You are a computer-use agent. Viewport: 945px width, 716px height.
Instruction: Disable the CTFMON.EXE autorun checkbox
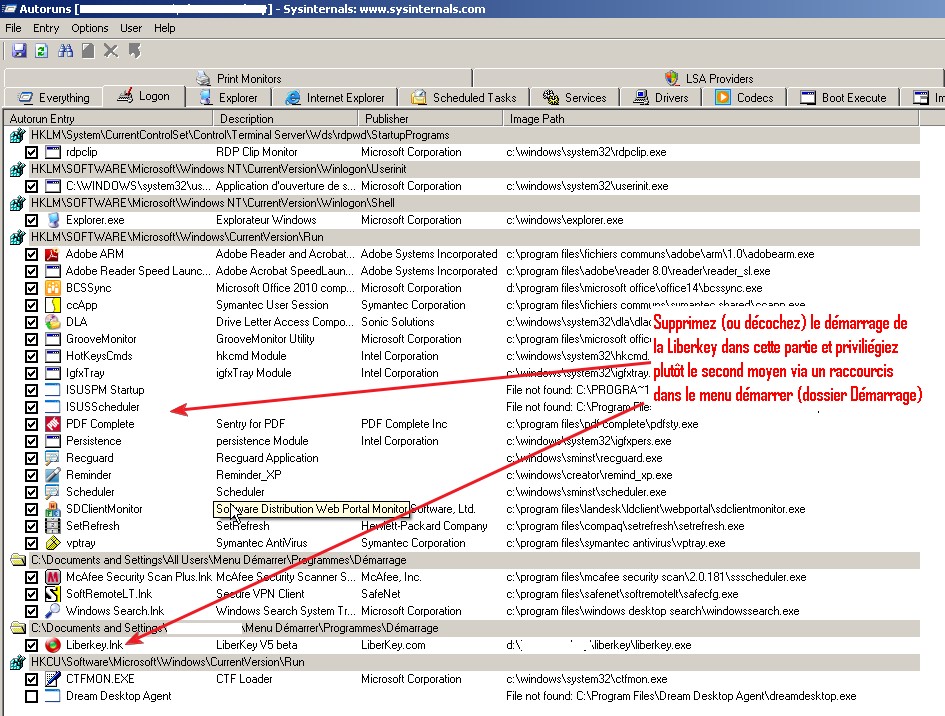coord(32,679)
